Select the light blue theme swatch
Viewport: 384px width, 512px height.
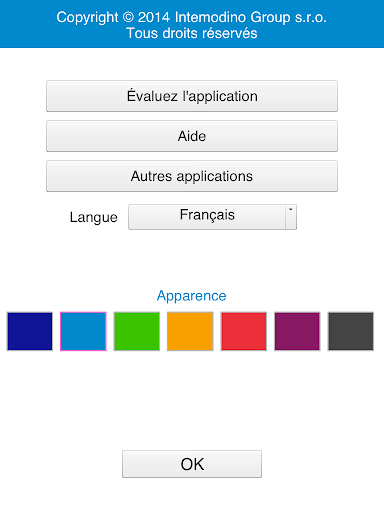(83, 331)
